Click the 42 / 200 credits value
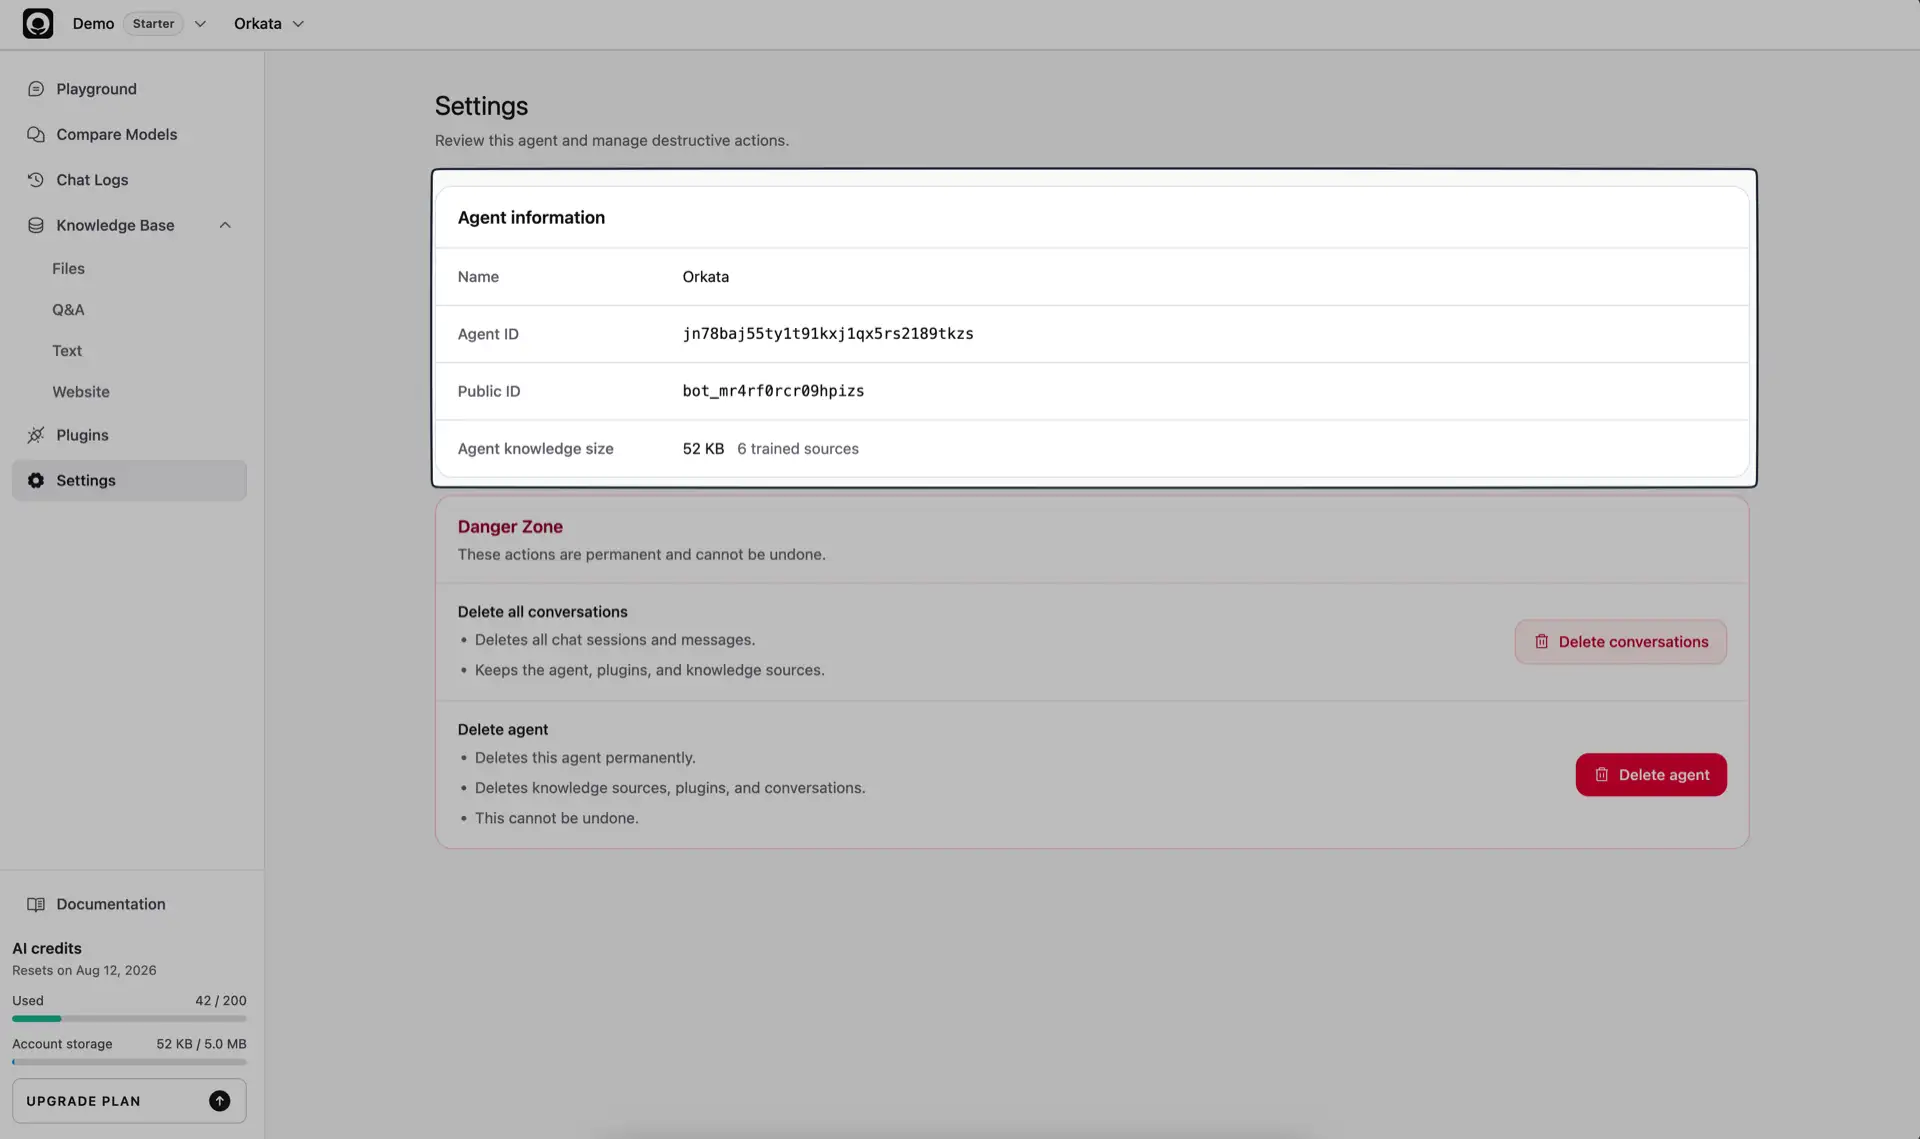The image size is (1920, 1139). pyautogui.click(x=221, y=1000)
